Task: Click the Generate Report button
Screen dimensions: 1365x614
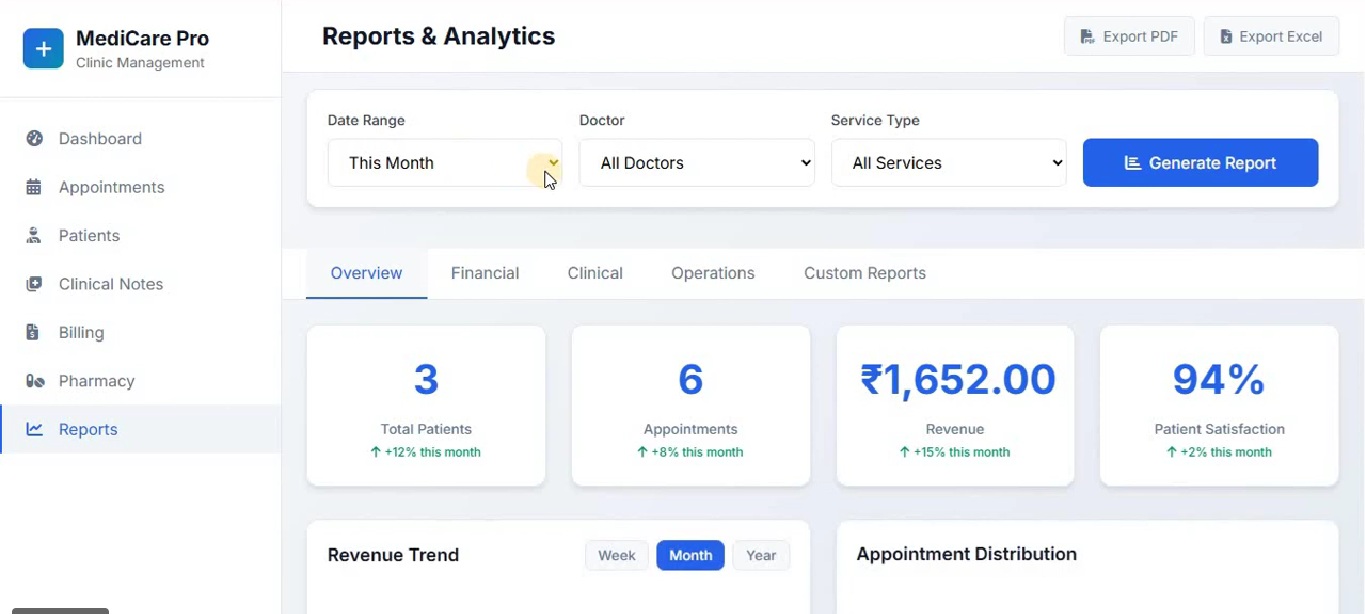Action: tap(1200, 162)
